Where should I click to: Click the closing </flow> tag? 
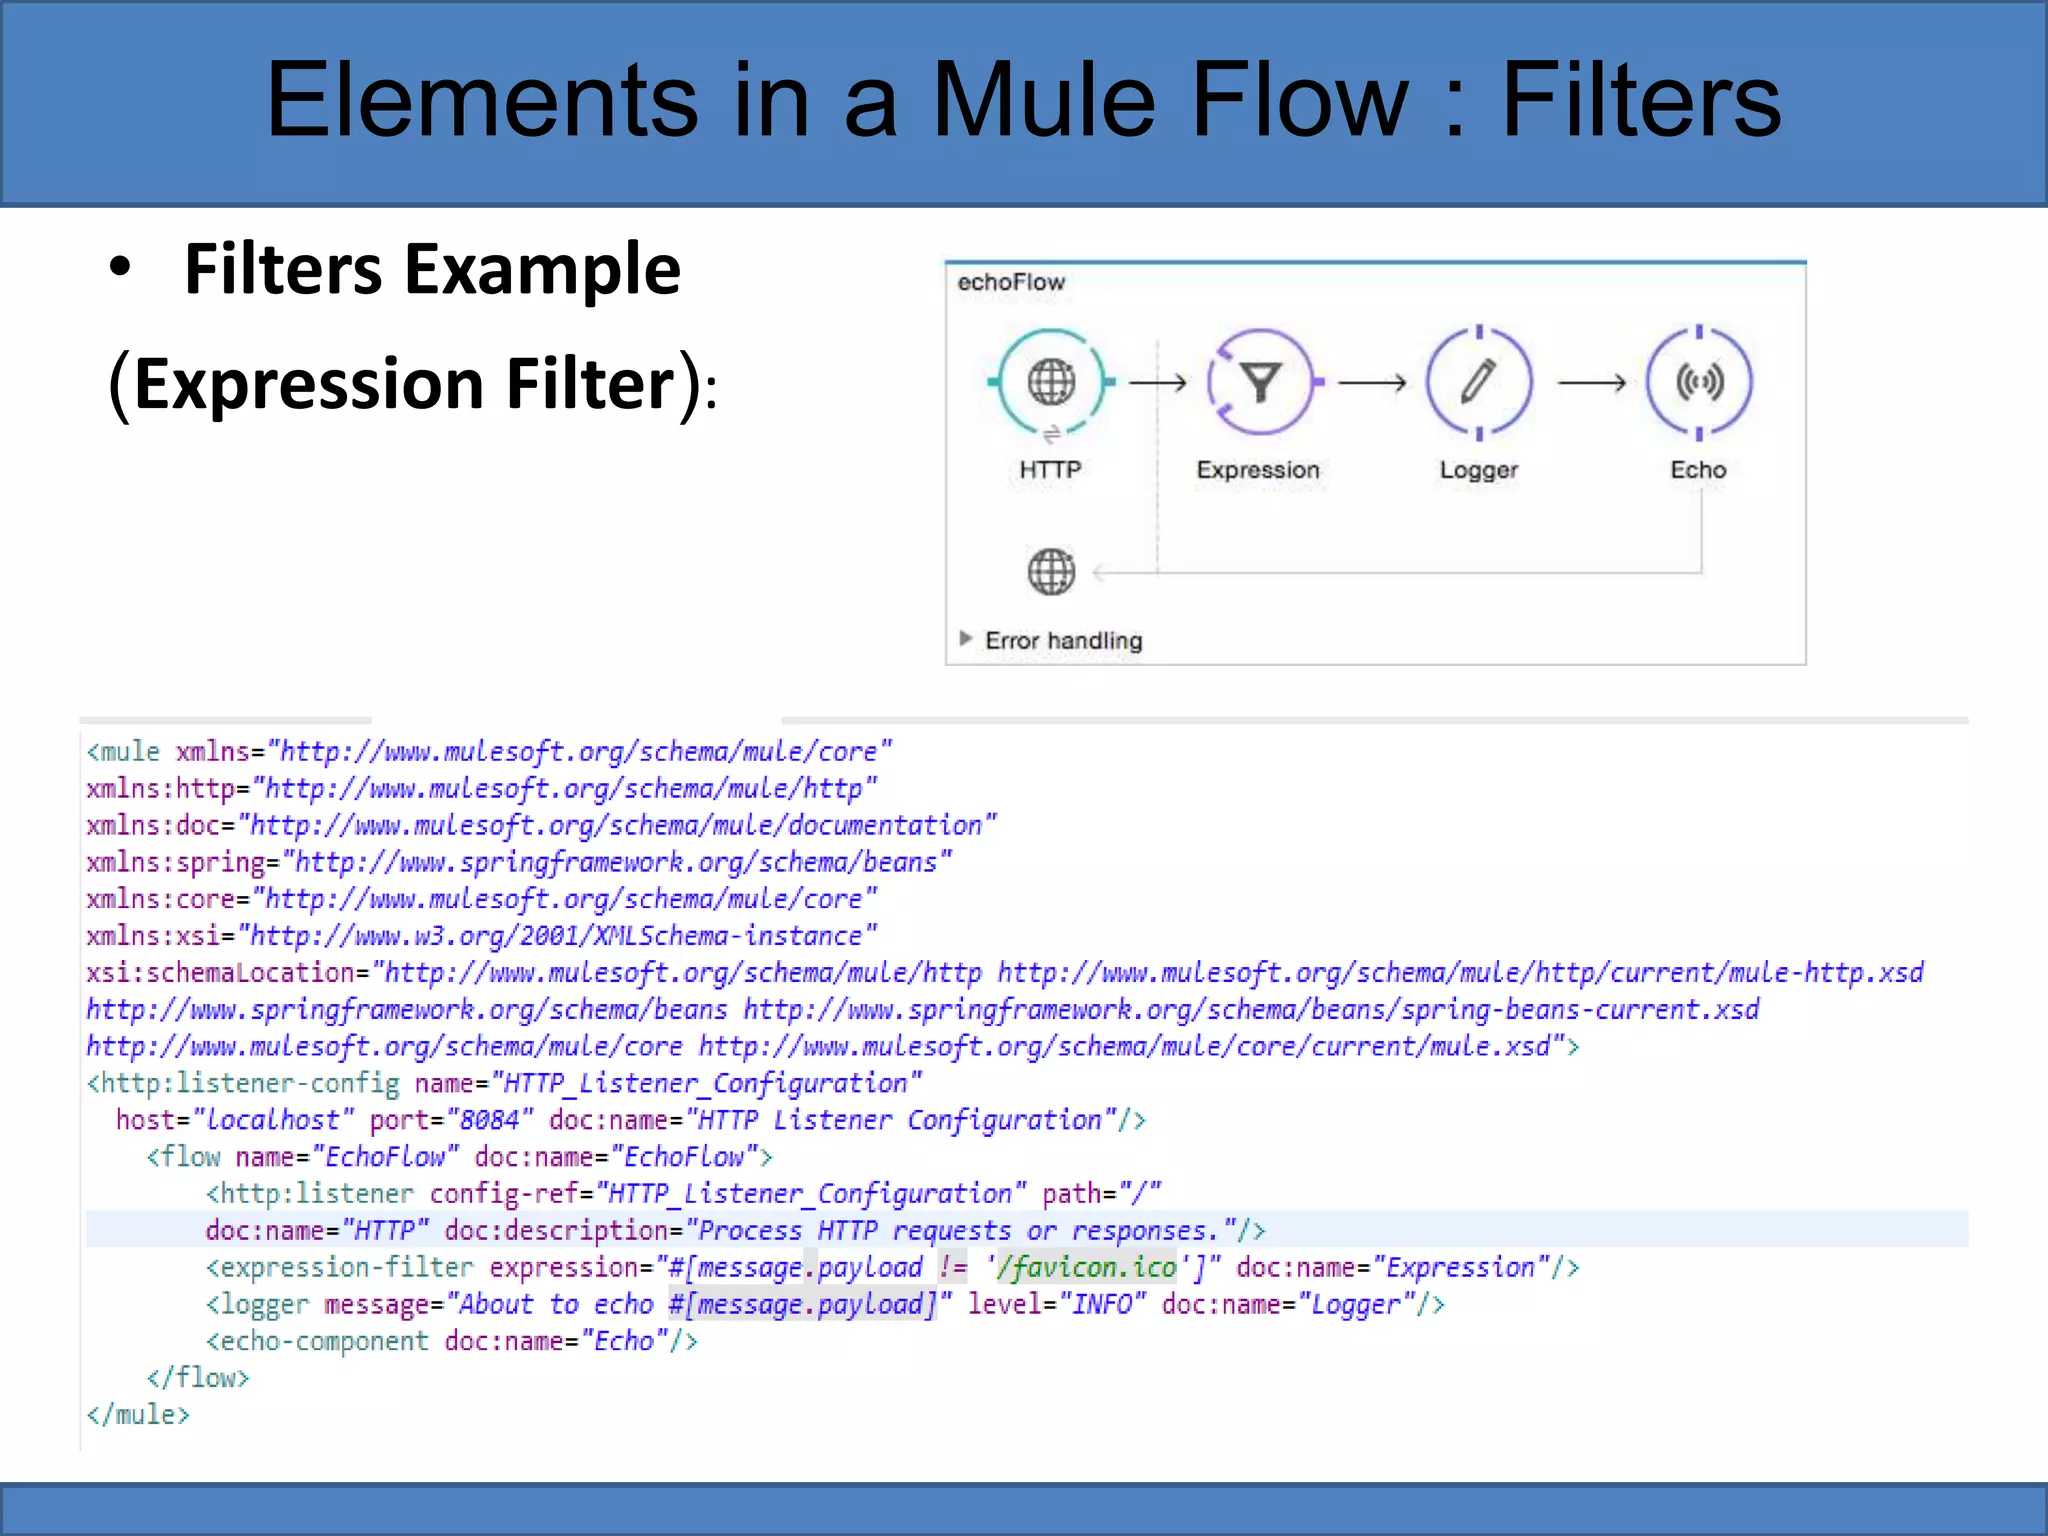click(198, 1378)
